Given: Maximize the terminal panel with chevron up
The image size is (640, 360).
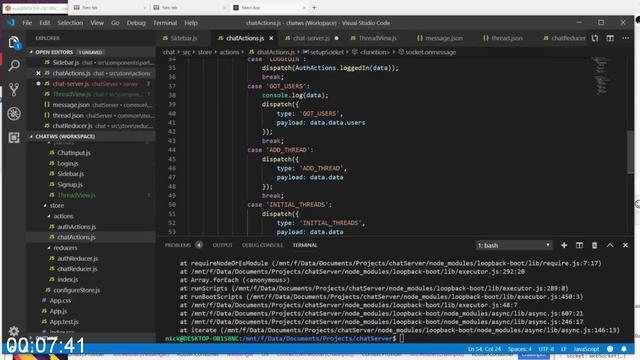Looking at the screenshot, I should [x=610, y=245].
